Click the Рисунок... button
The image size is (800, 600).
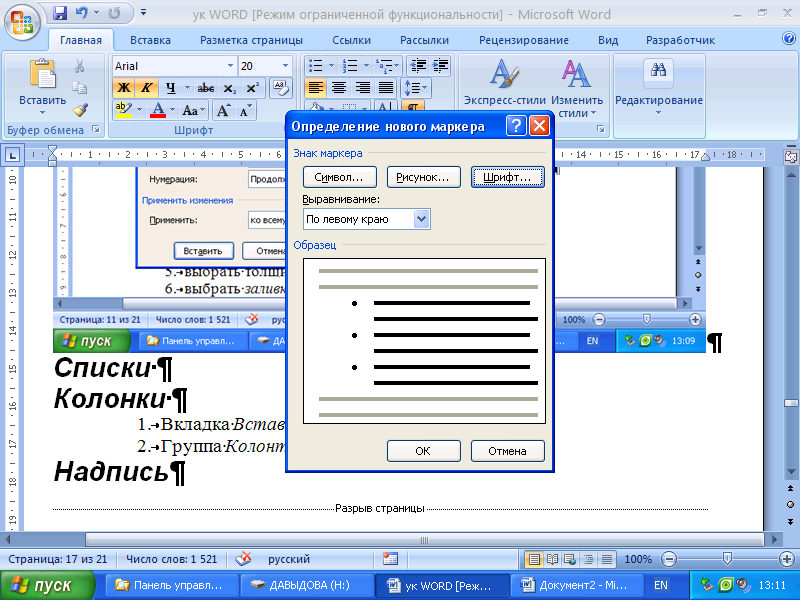pyautogui.click(x=423, y=177)
